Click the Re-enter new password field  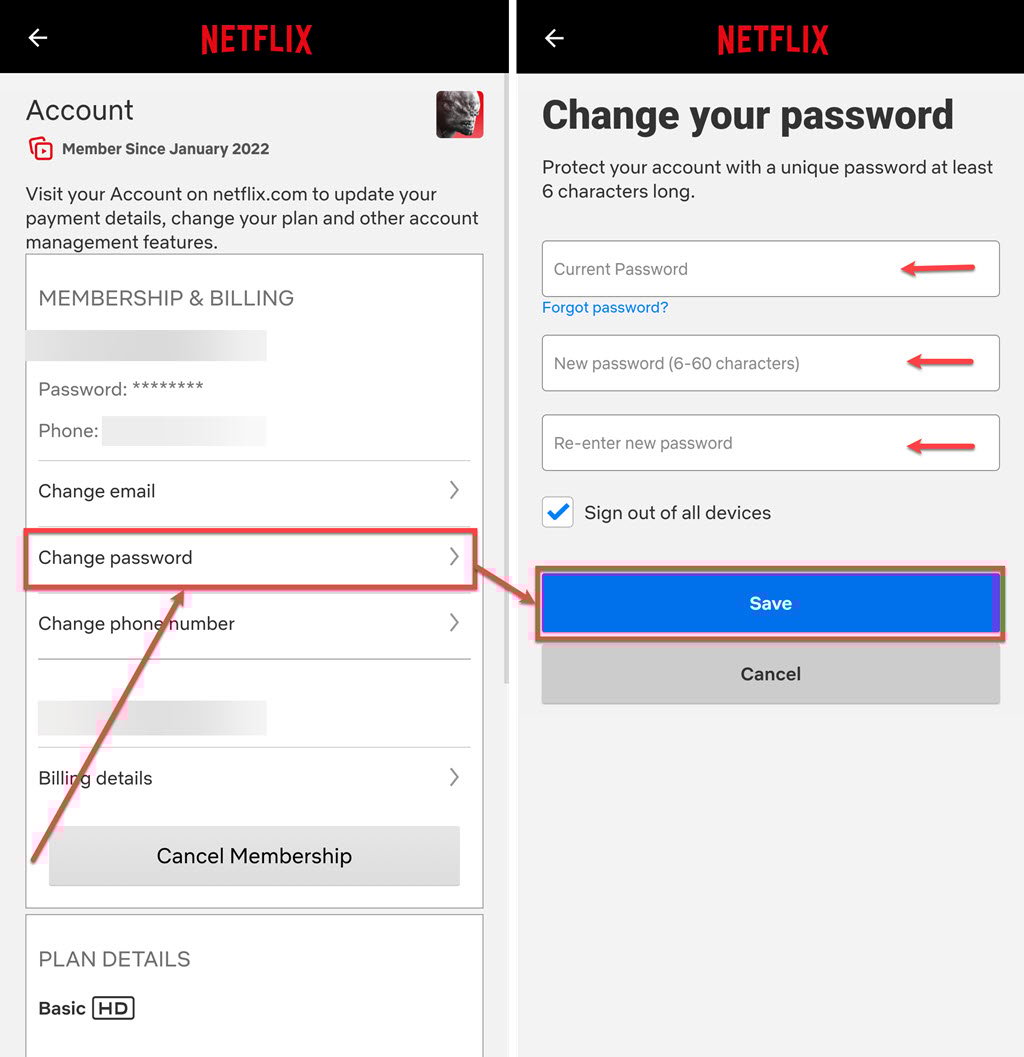[700, 442]
